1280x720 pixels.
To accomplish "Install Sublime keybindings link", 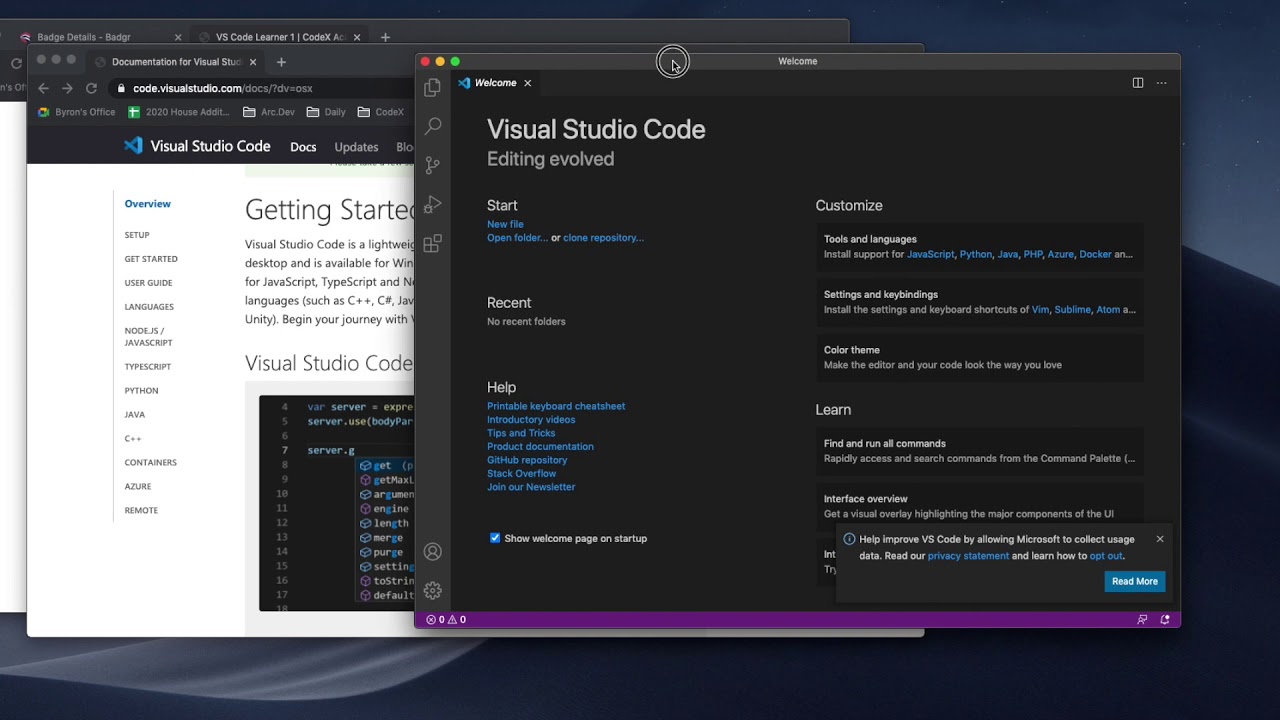I will pos(1072,310).
